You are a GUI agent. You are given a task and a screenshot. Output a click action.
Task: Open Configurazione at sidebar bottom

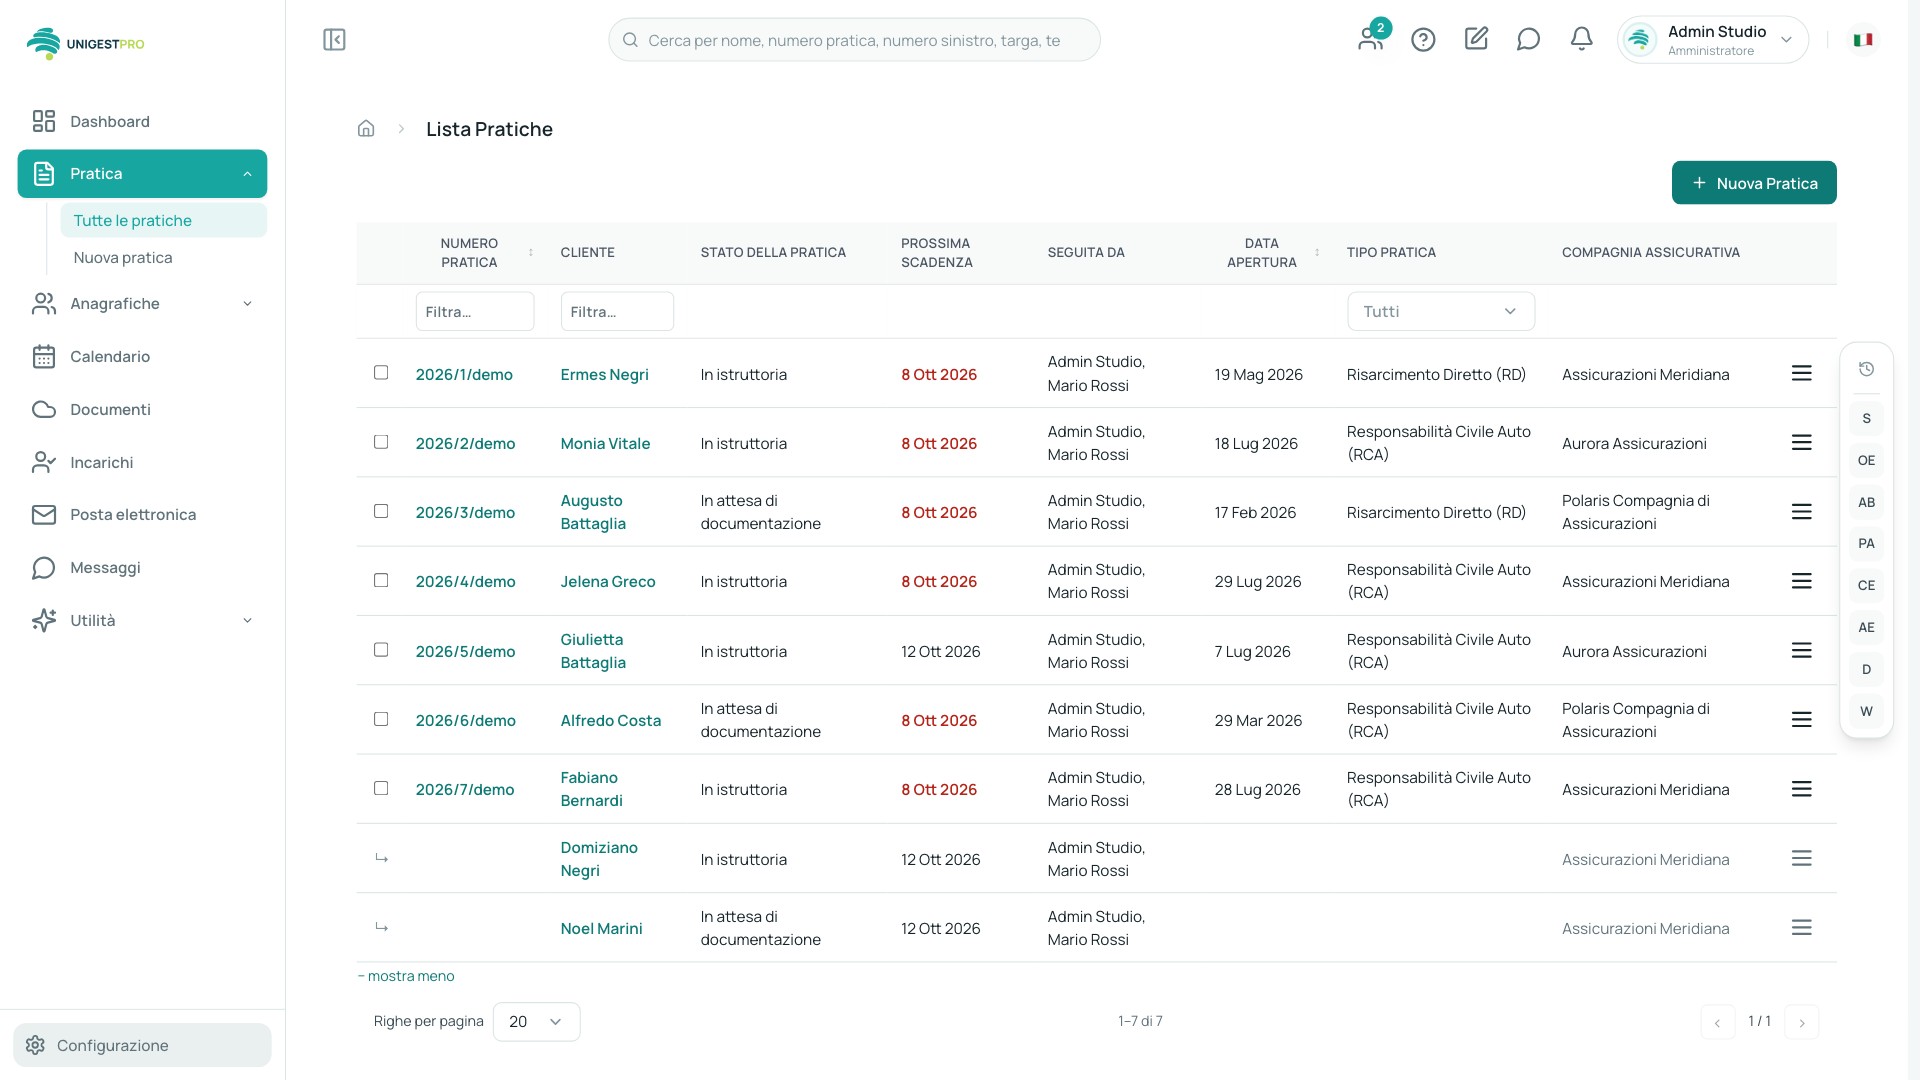coord(142,1046)
